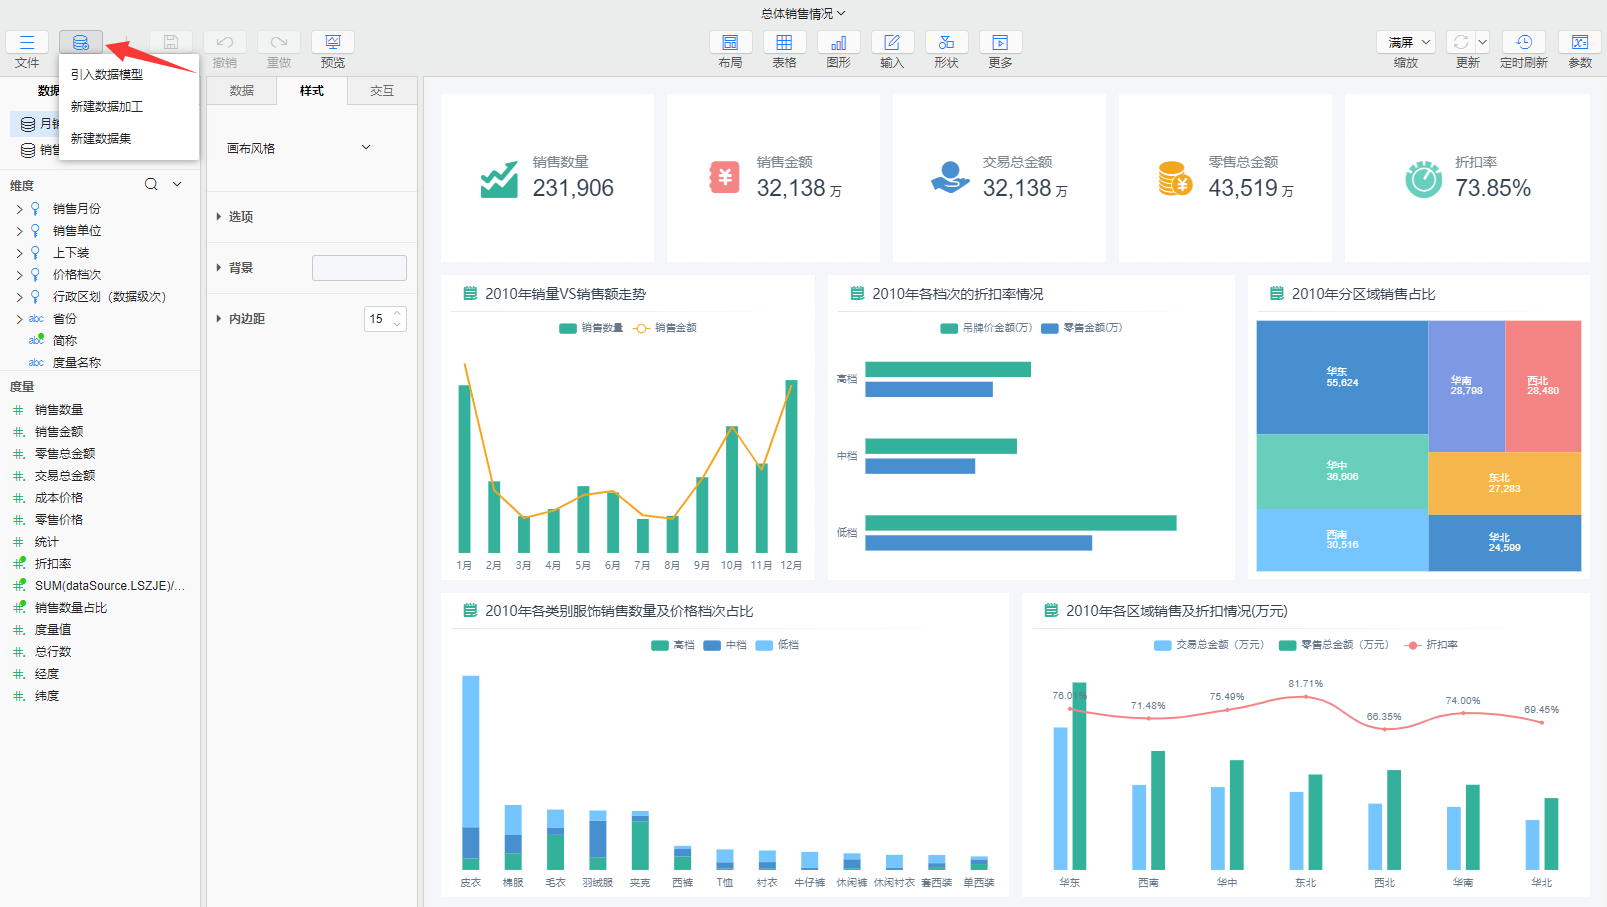The image size is (1607, 907).
Task: Click the 定时刷新 timed refresh icon
Action: (x=1523, y=42)
